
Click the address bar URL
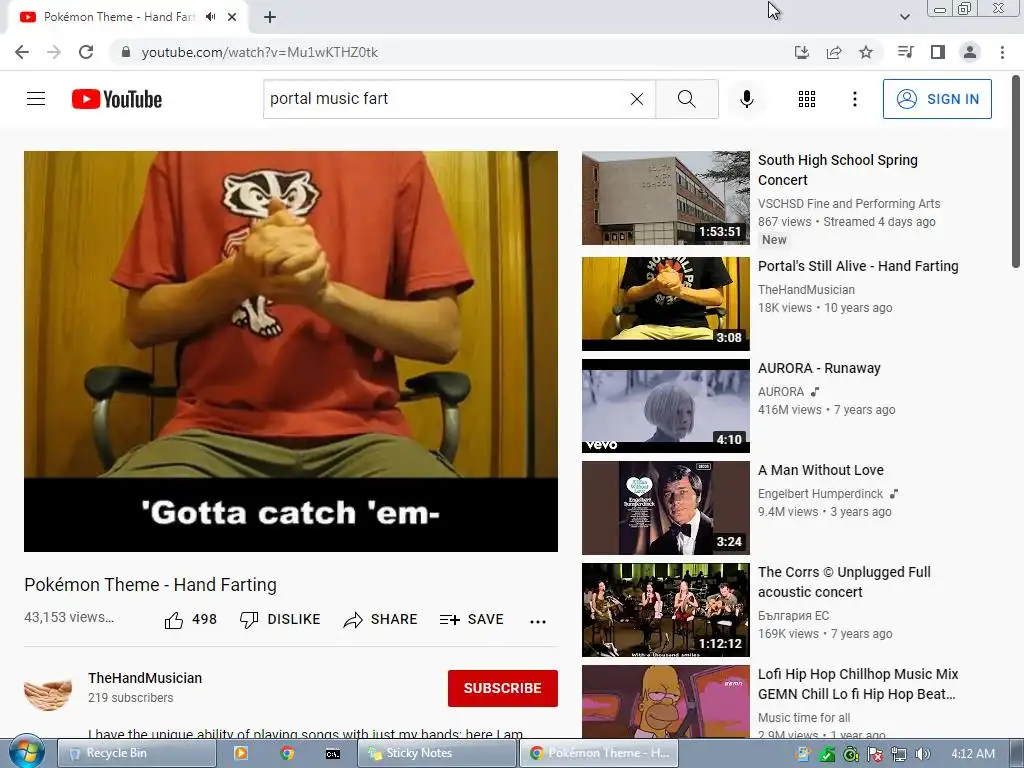(259, 52)
